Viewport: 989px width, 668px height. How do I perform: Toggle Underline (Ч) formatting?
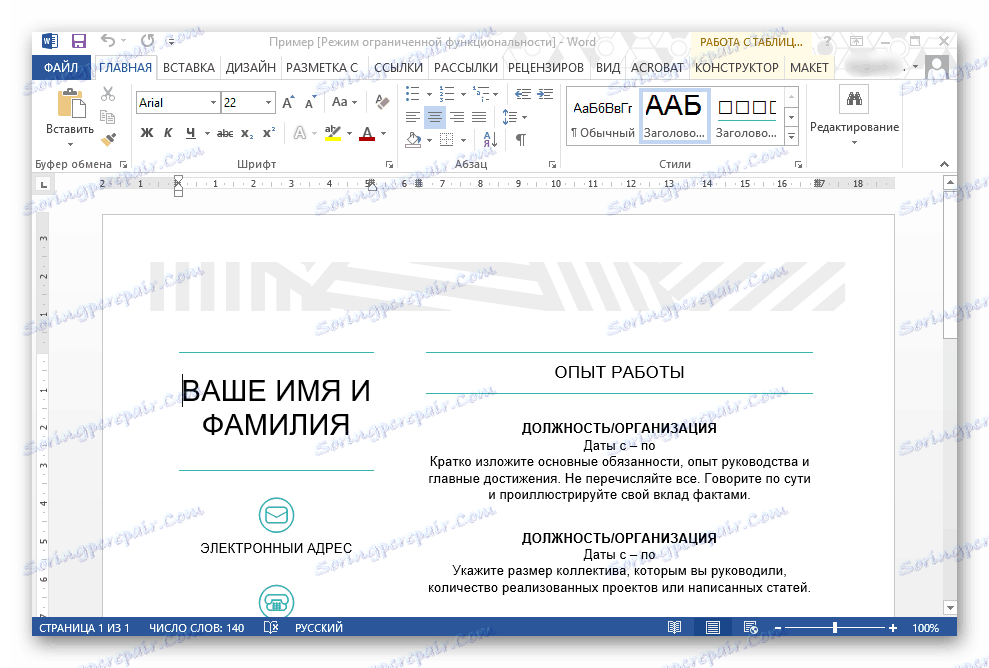[x=190, y=133]
